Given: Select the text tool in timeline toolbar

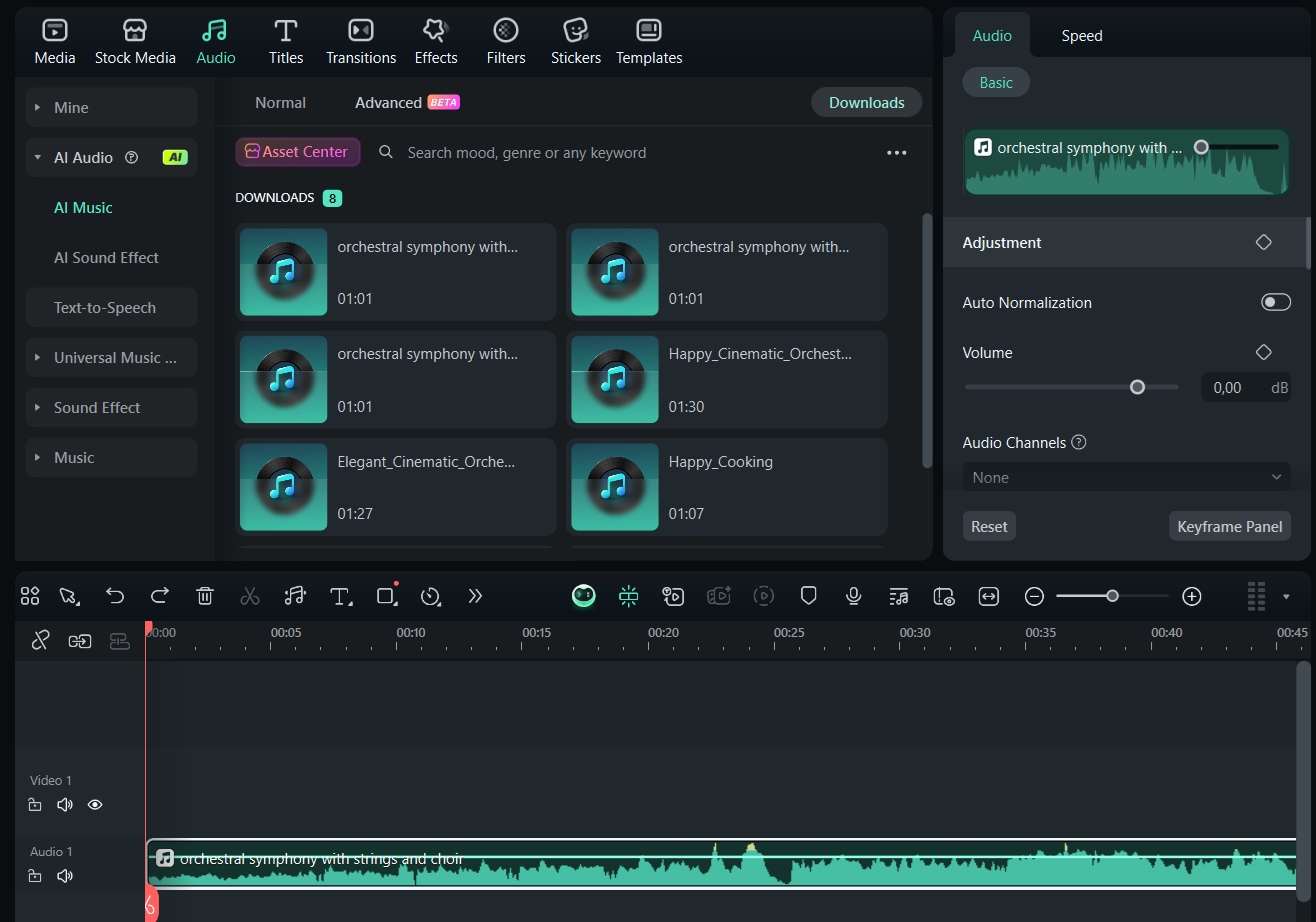Looking at the screenshot, I should [341, 596].
